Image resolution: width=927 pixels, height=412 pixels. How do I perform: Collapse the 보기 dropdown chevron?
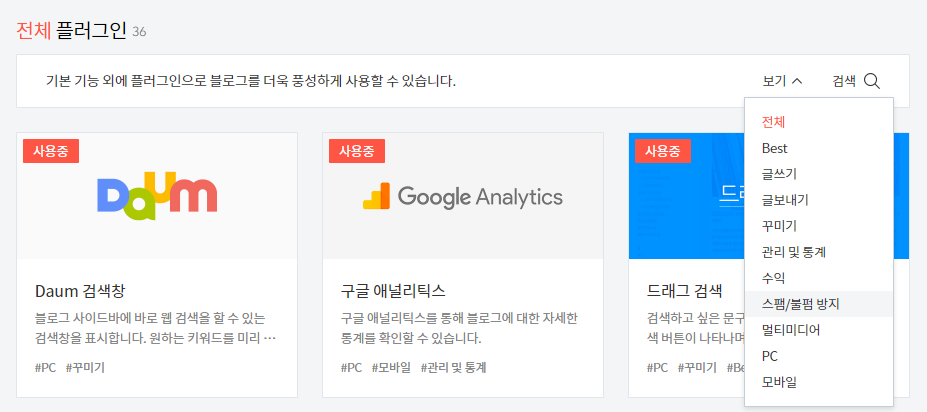click(796, 81)
